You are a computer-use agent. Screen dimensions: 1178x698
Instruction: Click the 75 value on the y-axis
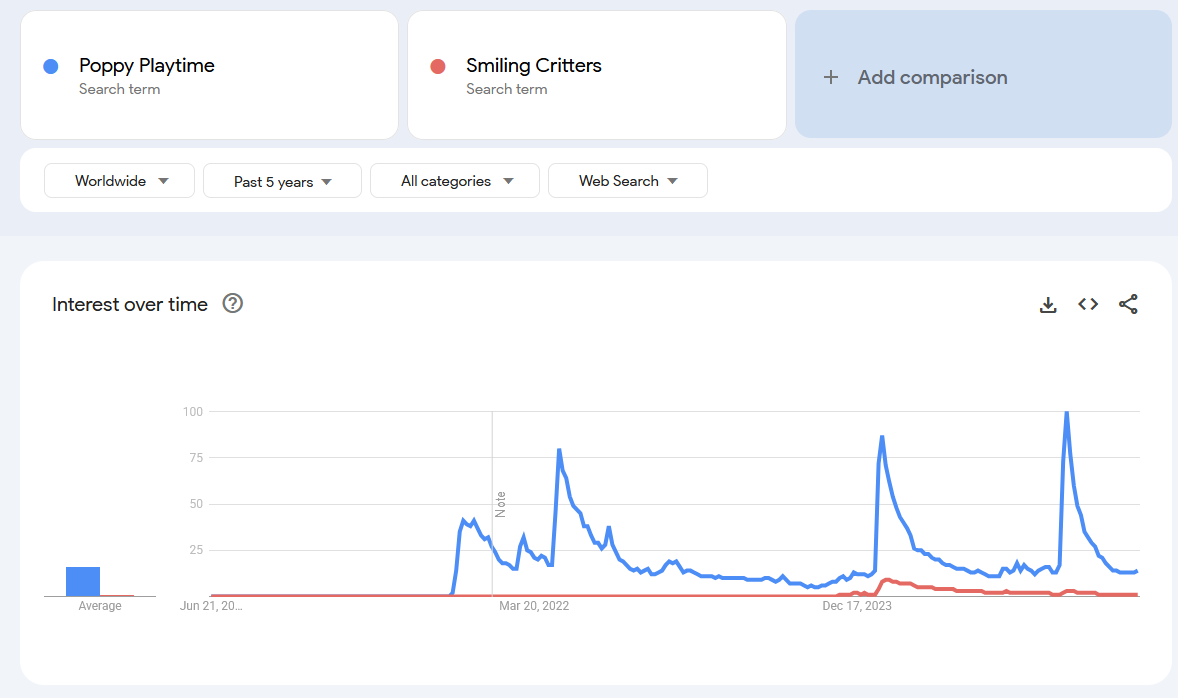click(196, 458)
